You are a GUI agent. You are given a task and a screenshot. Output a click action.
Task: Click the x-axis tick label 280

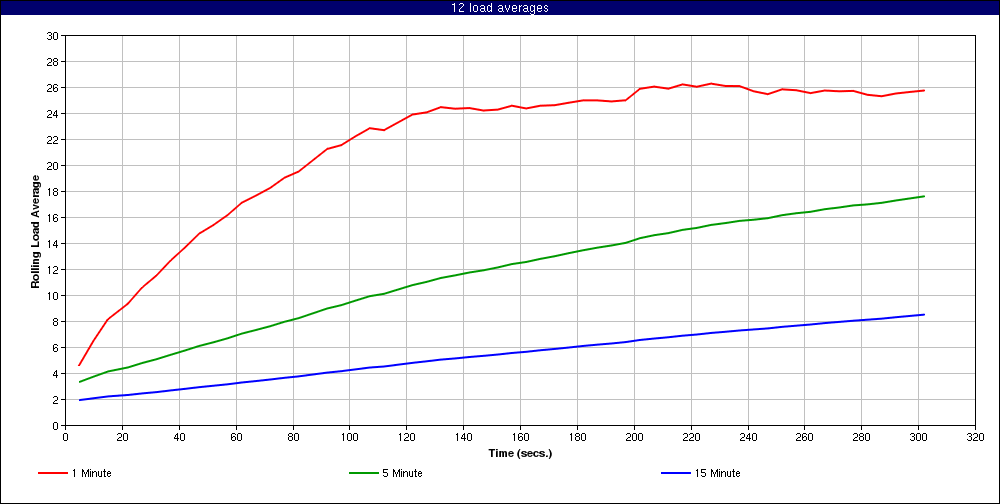pos(862,437)
